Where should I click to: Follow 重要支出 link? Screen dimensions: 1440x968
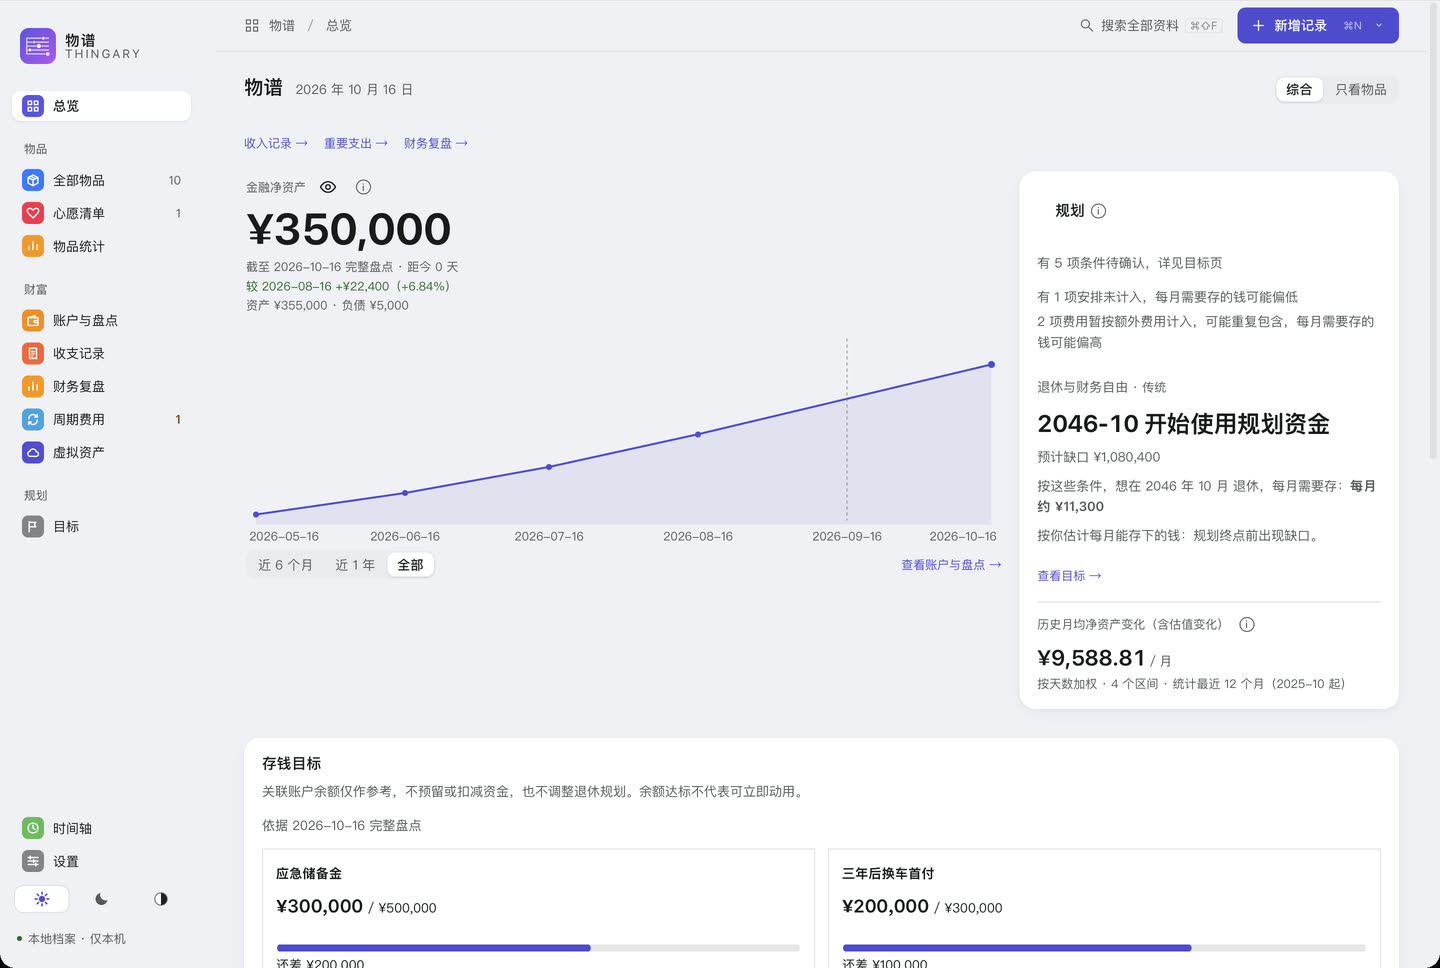point(356,144)
